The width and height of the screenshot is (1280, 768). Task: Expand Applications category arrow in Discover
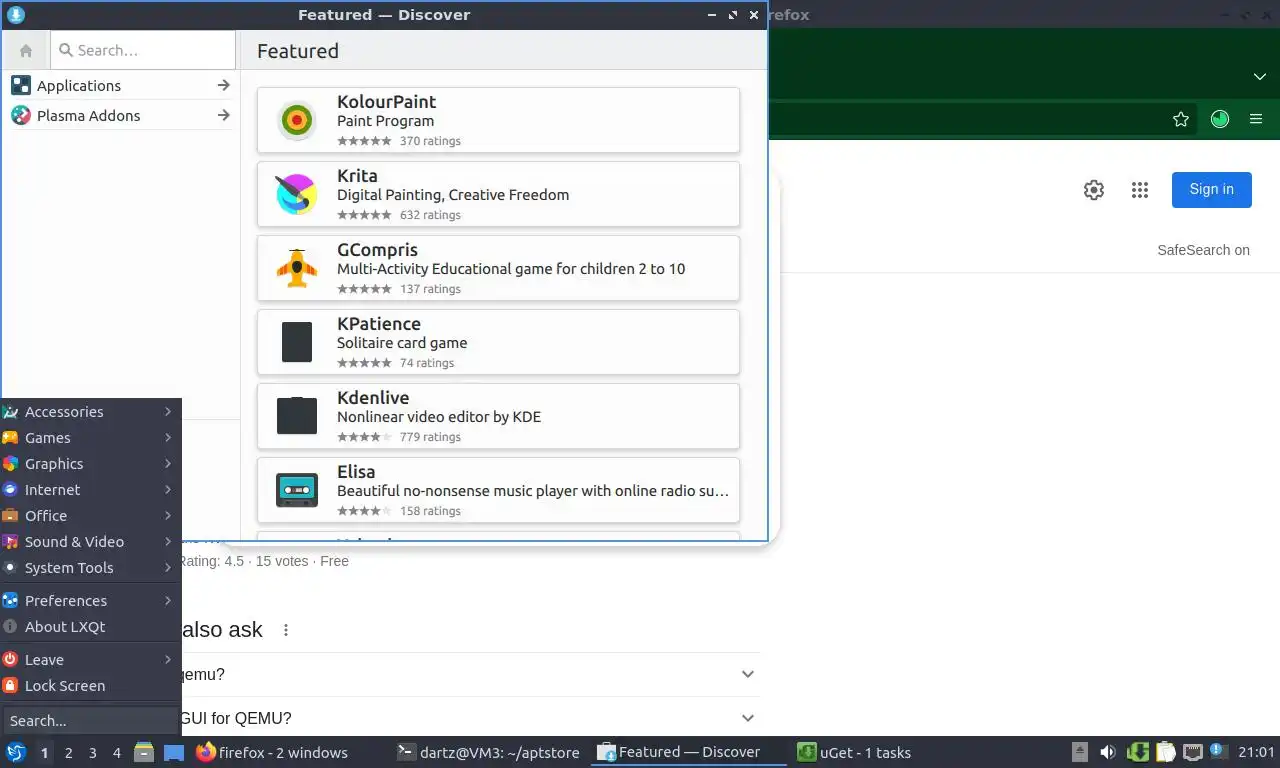coord(223,86)
